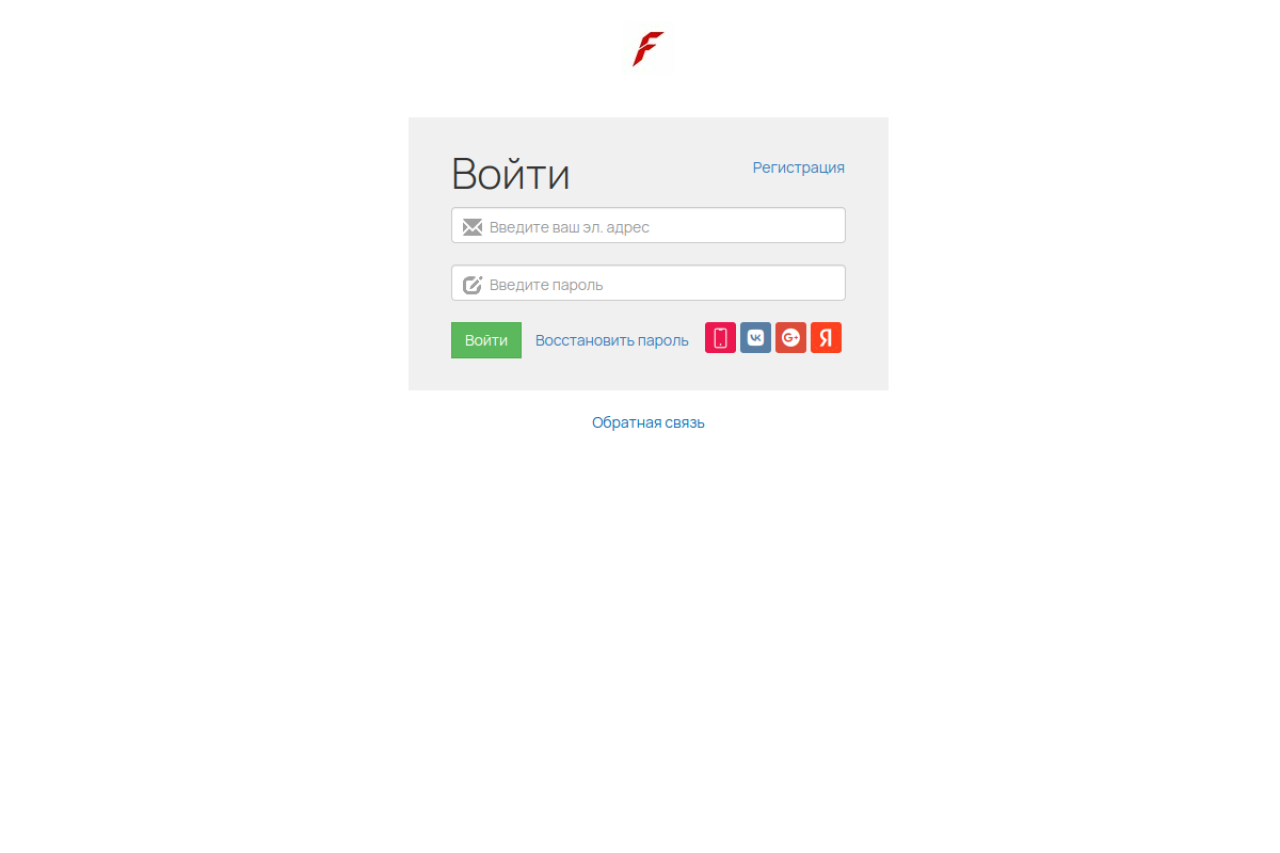
Task: Click the password placeholder text
Action: [x=546, y=285]
